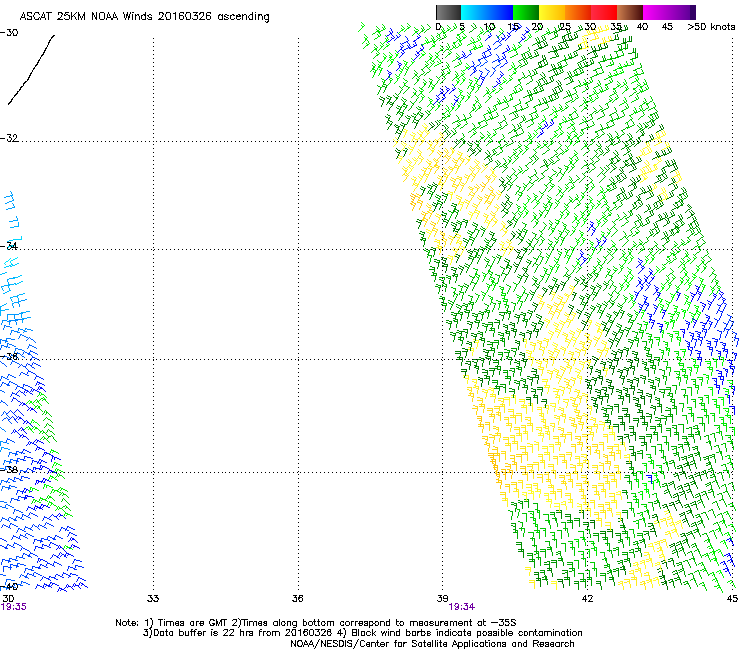
Task: Click the '5' label on the legend
Action: click(x=462, y=27)
